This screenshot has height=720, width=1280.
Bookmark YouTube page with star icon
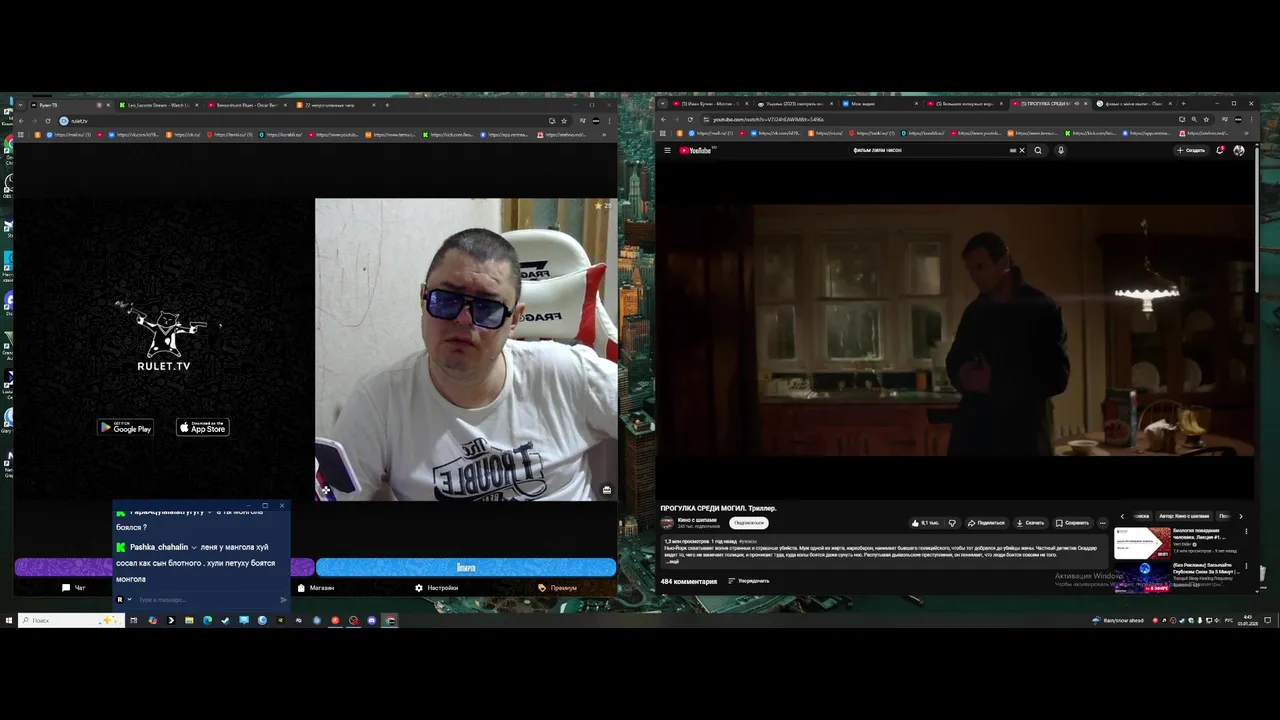(1206, 120)
